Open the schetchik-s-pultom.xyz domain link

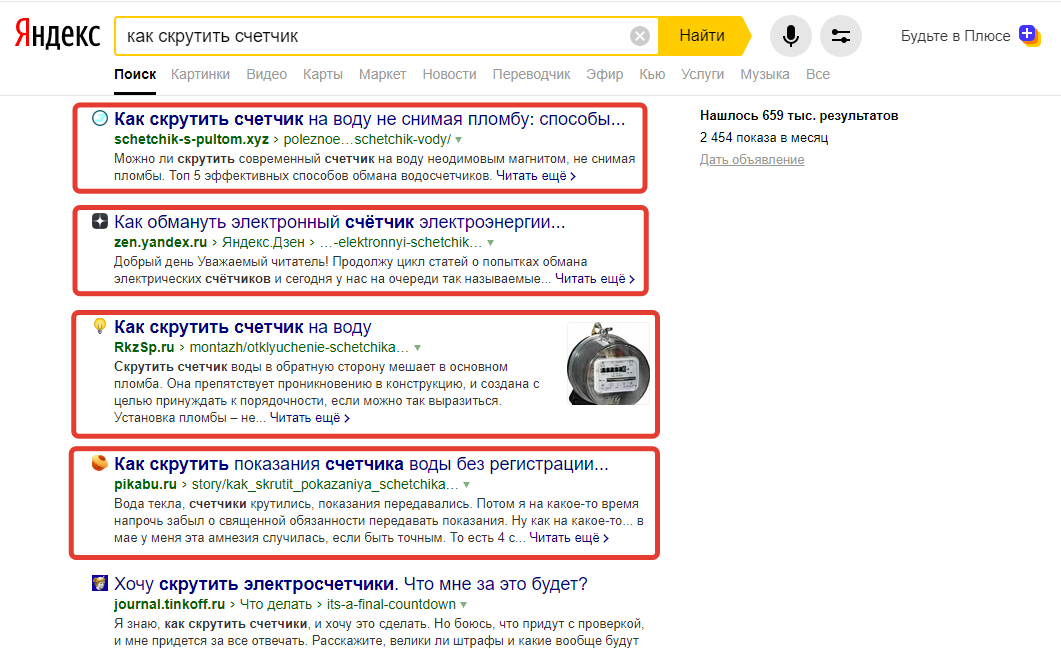(191, 139)
